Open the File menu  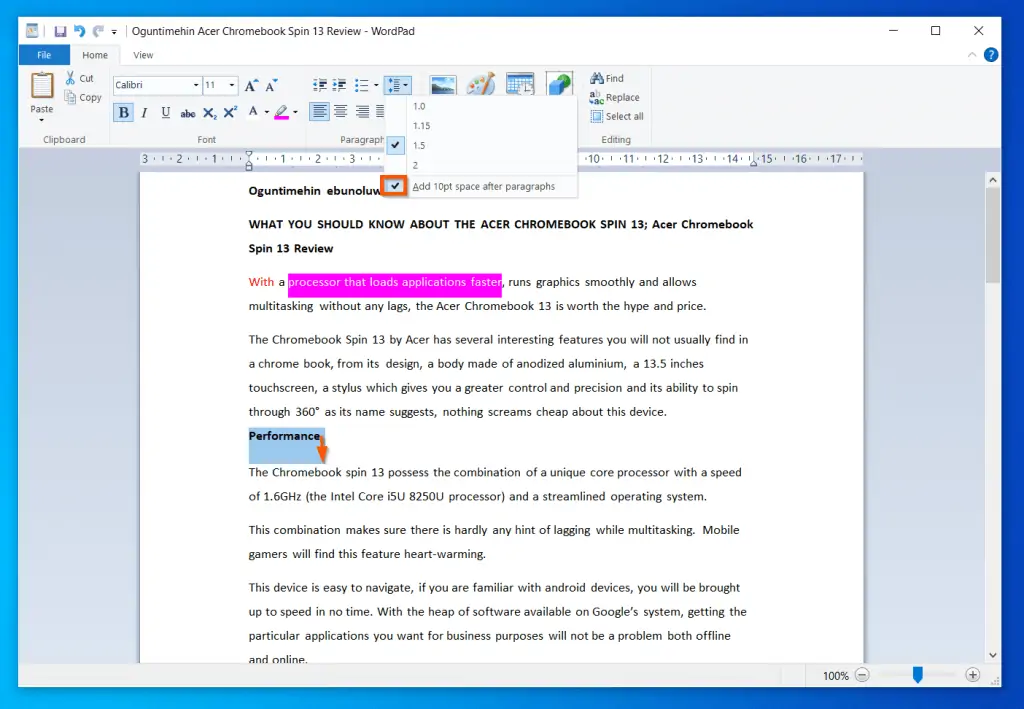44,55
